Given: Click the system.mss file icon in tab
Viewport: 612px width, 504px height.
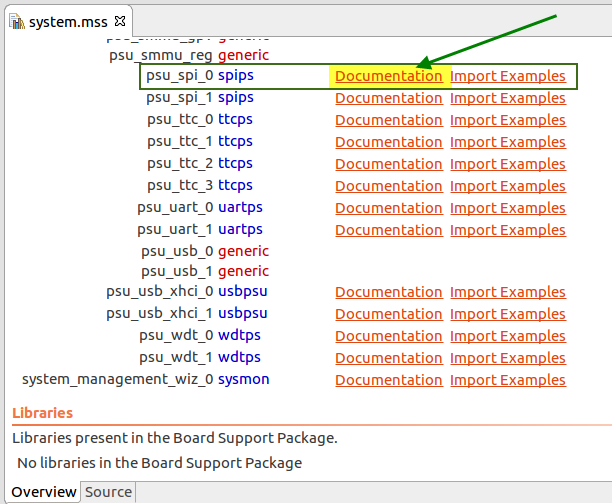Looking at the screenshot, I should coord(18,22).
